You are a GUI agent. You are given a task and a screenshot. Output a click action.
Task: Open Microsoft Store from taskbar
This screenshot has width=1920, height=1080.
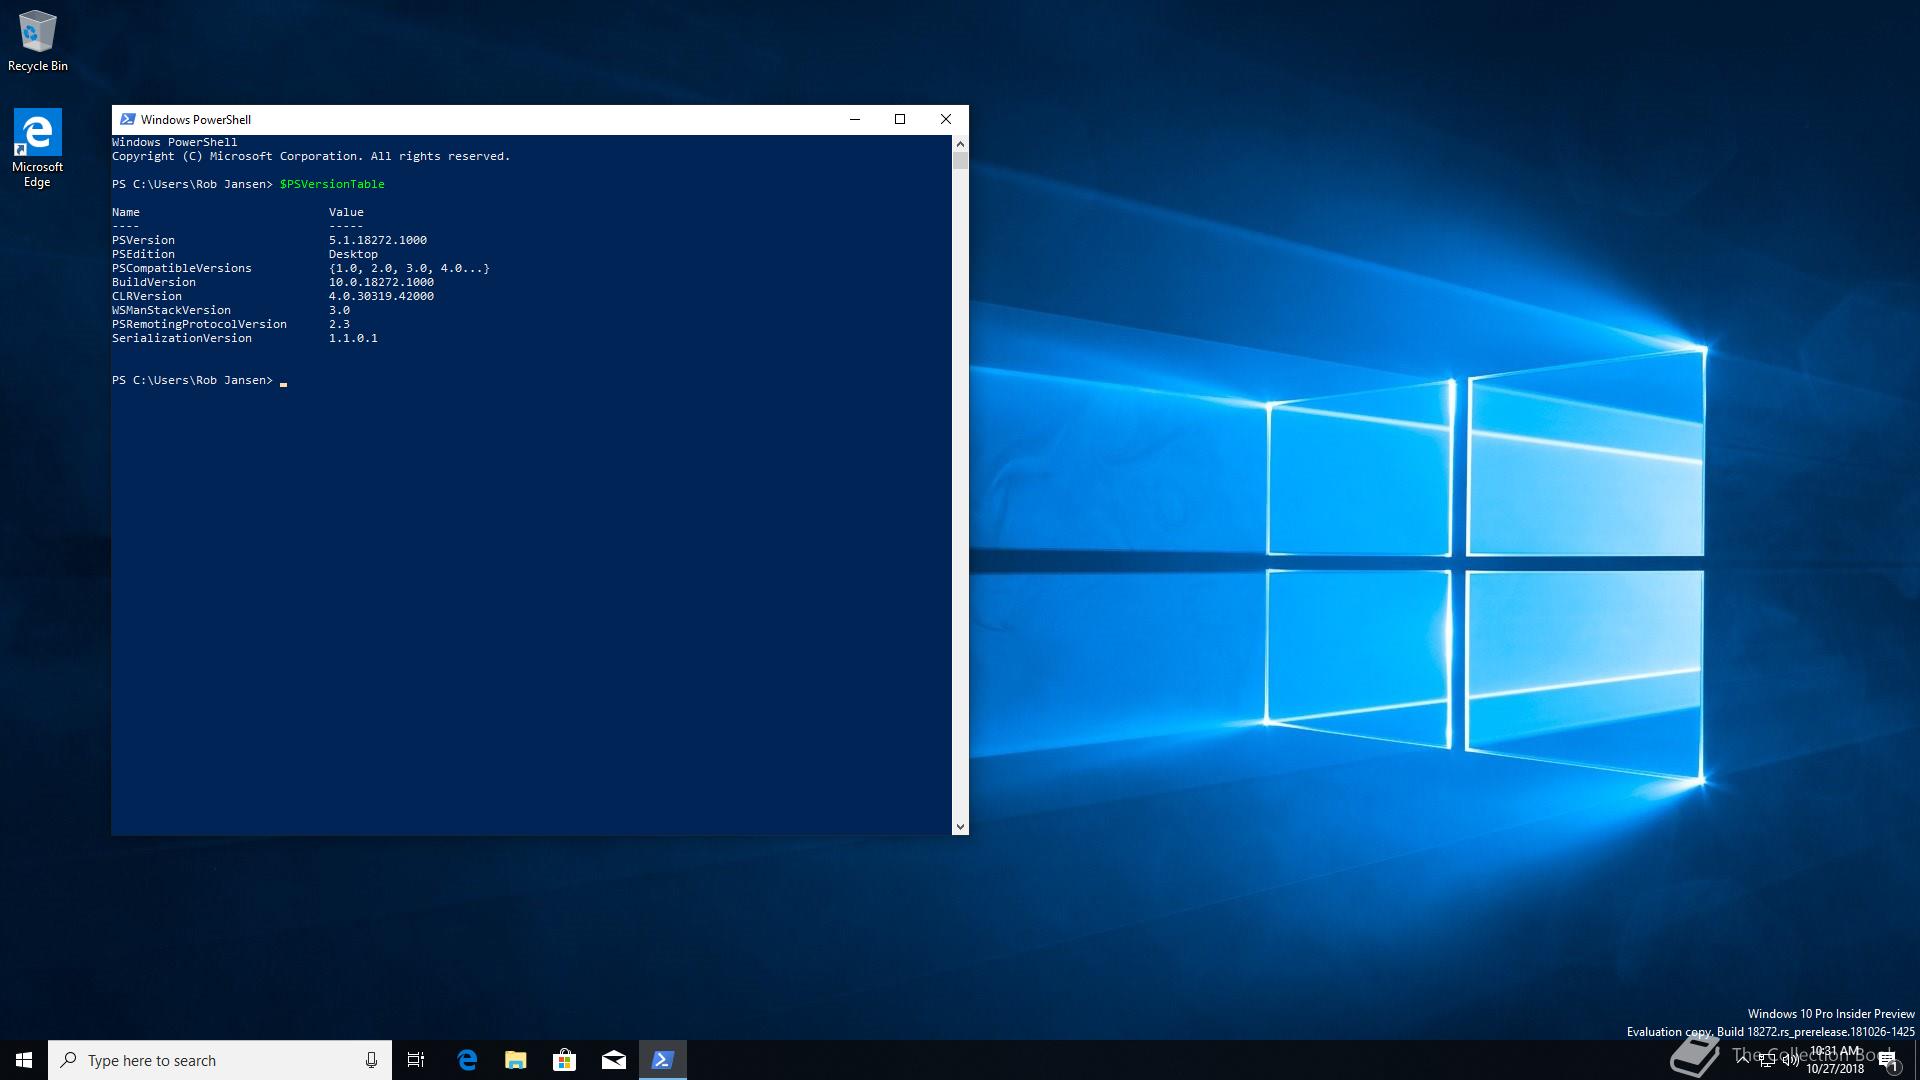pos(565,1060)
